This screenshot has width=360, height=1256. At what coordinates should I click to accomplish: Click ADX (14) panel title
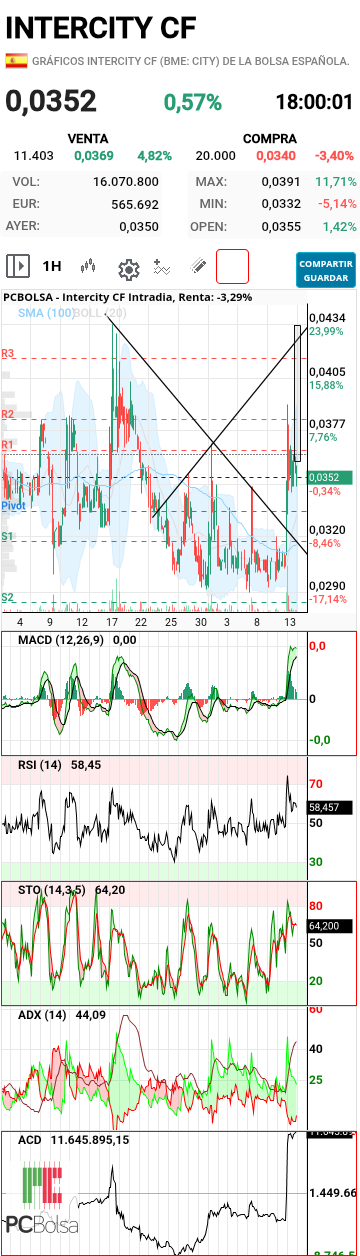(42, 1015)
